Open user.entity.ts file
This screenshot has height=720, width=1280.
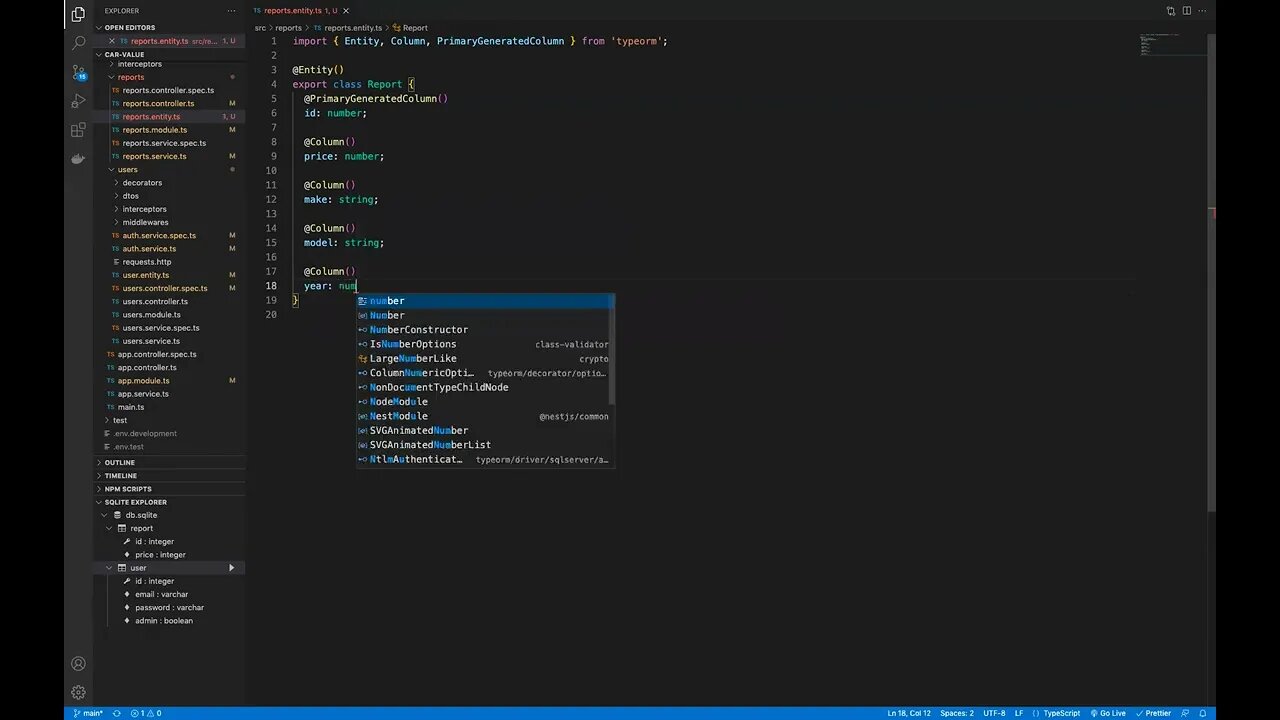coord(145,275)
